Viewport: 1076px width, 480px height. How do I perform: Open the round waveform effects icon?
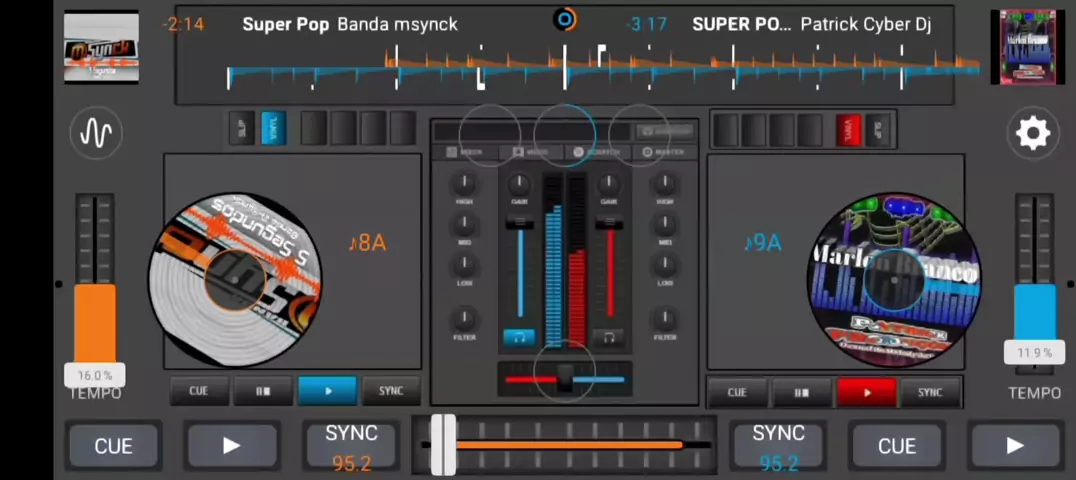pyautogui.click(x=96, y=133)
